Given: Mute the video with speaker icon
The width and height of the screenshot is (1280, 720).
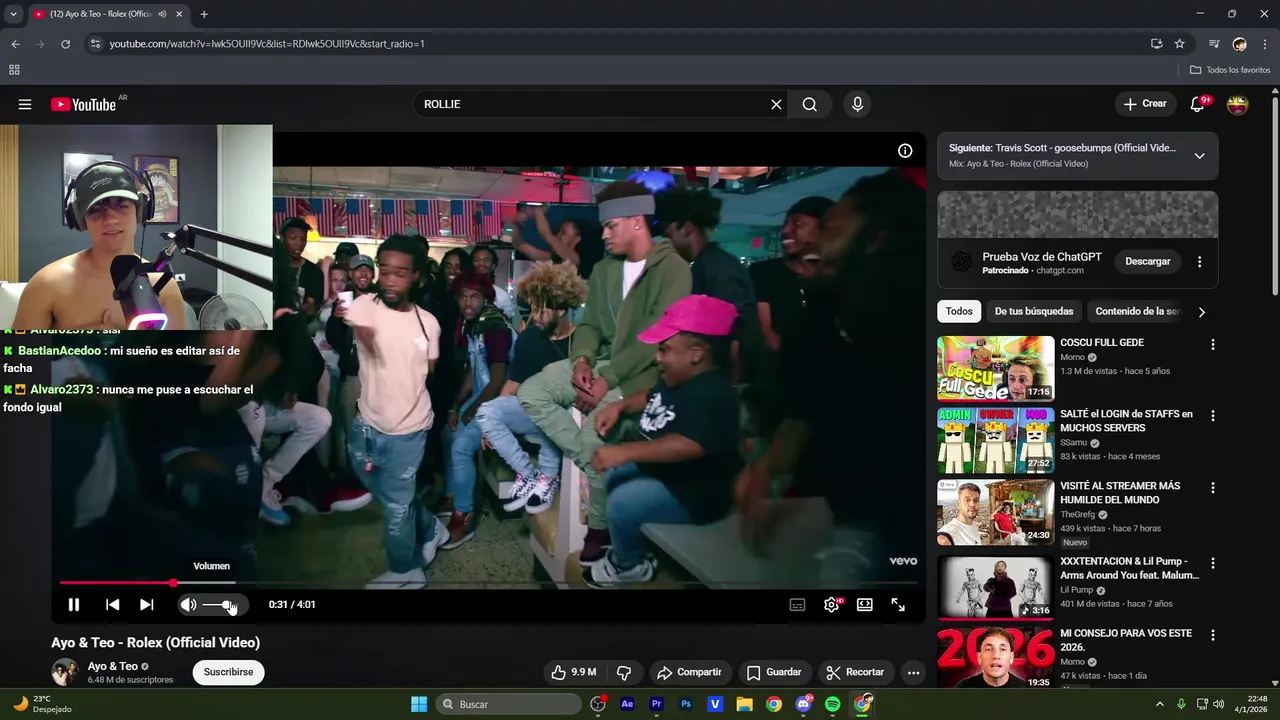Looking at the screenshot, I should coord(188,604).
